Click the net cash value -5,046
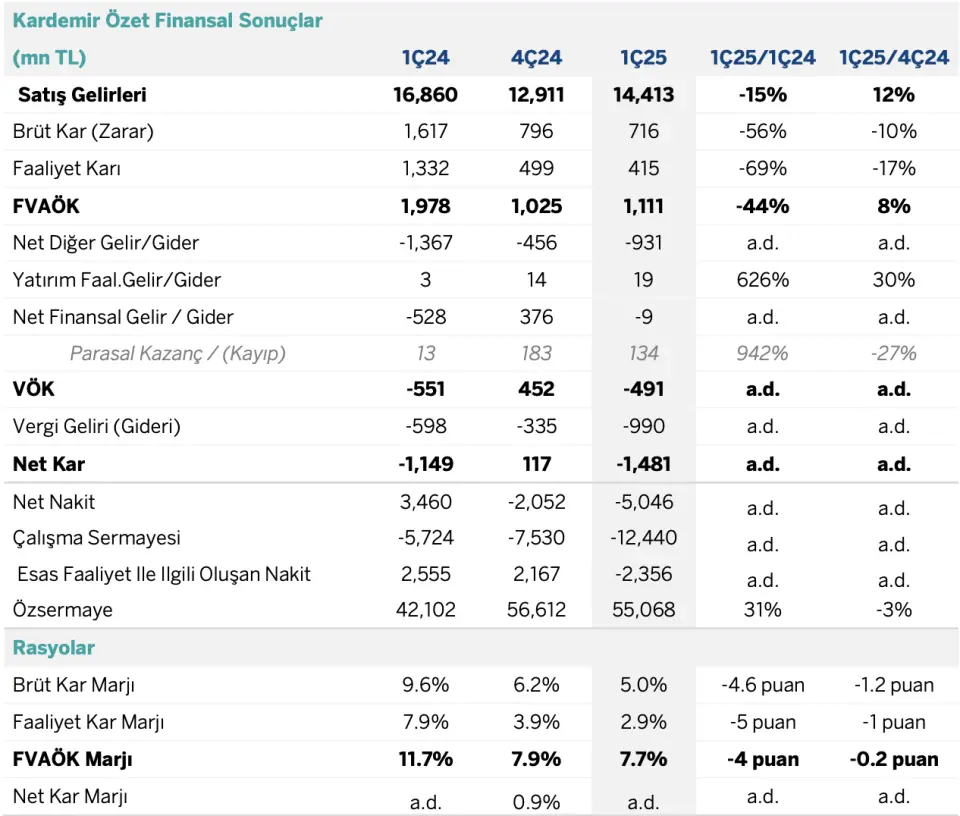This screenshot has height=816, width=960. [643, 502]
